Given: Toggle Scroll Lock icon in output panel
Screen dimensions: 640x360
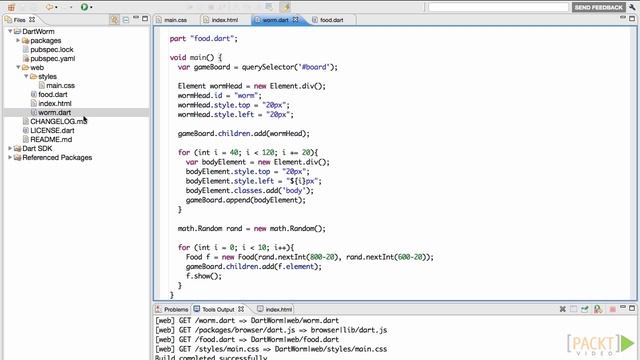Looking at the screenshot, I should [573, 309].
